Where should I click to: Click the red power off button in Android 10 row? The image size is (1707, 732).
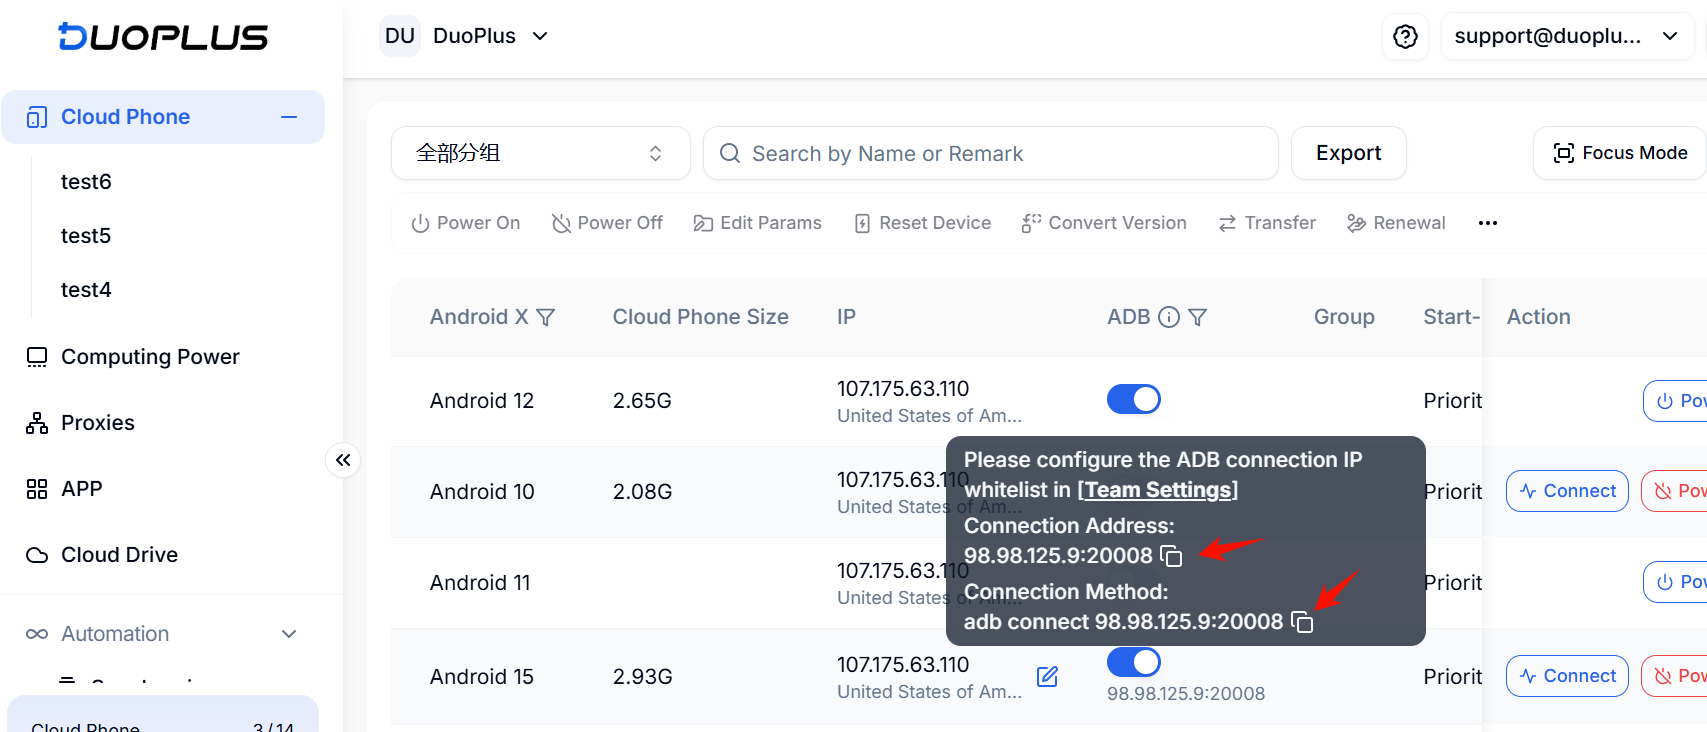coord(1674,491)
